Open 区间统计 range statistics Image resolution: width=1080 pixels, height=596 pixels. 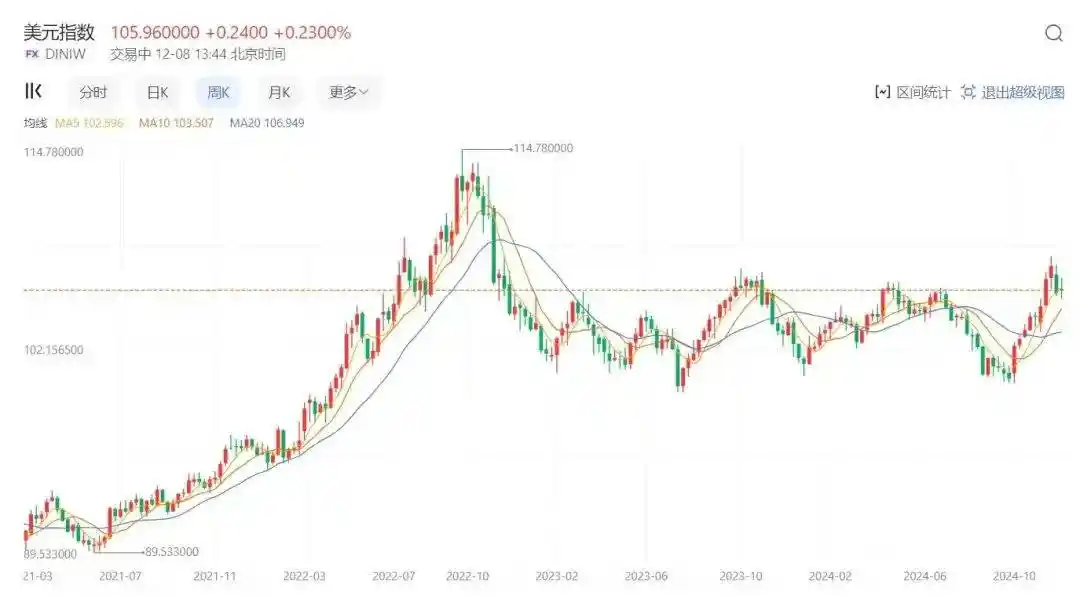(923, 92)
